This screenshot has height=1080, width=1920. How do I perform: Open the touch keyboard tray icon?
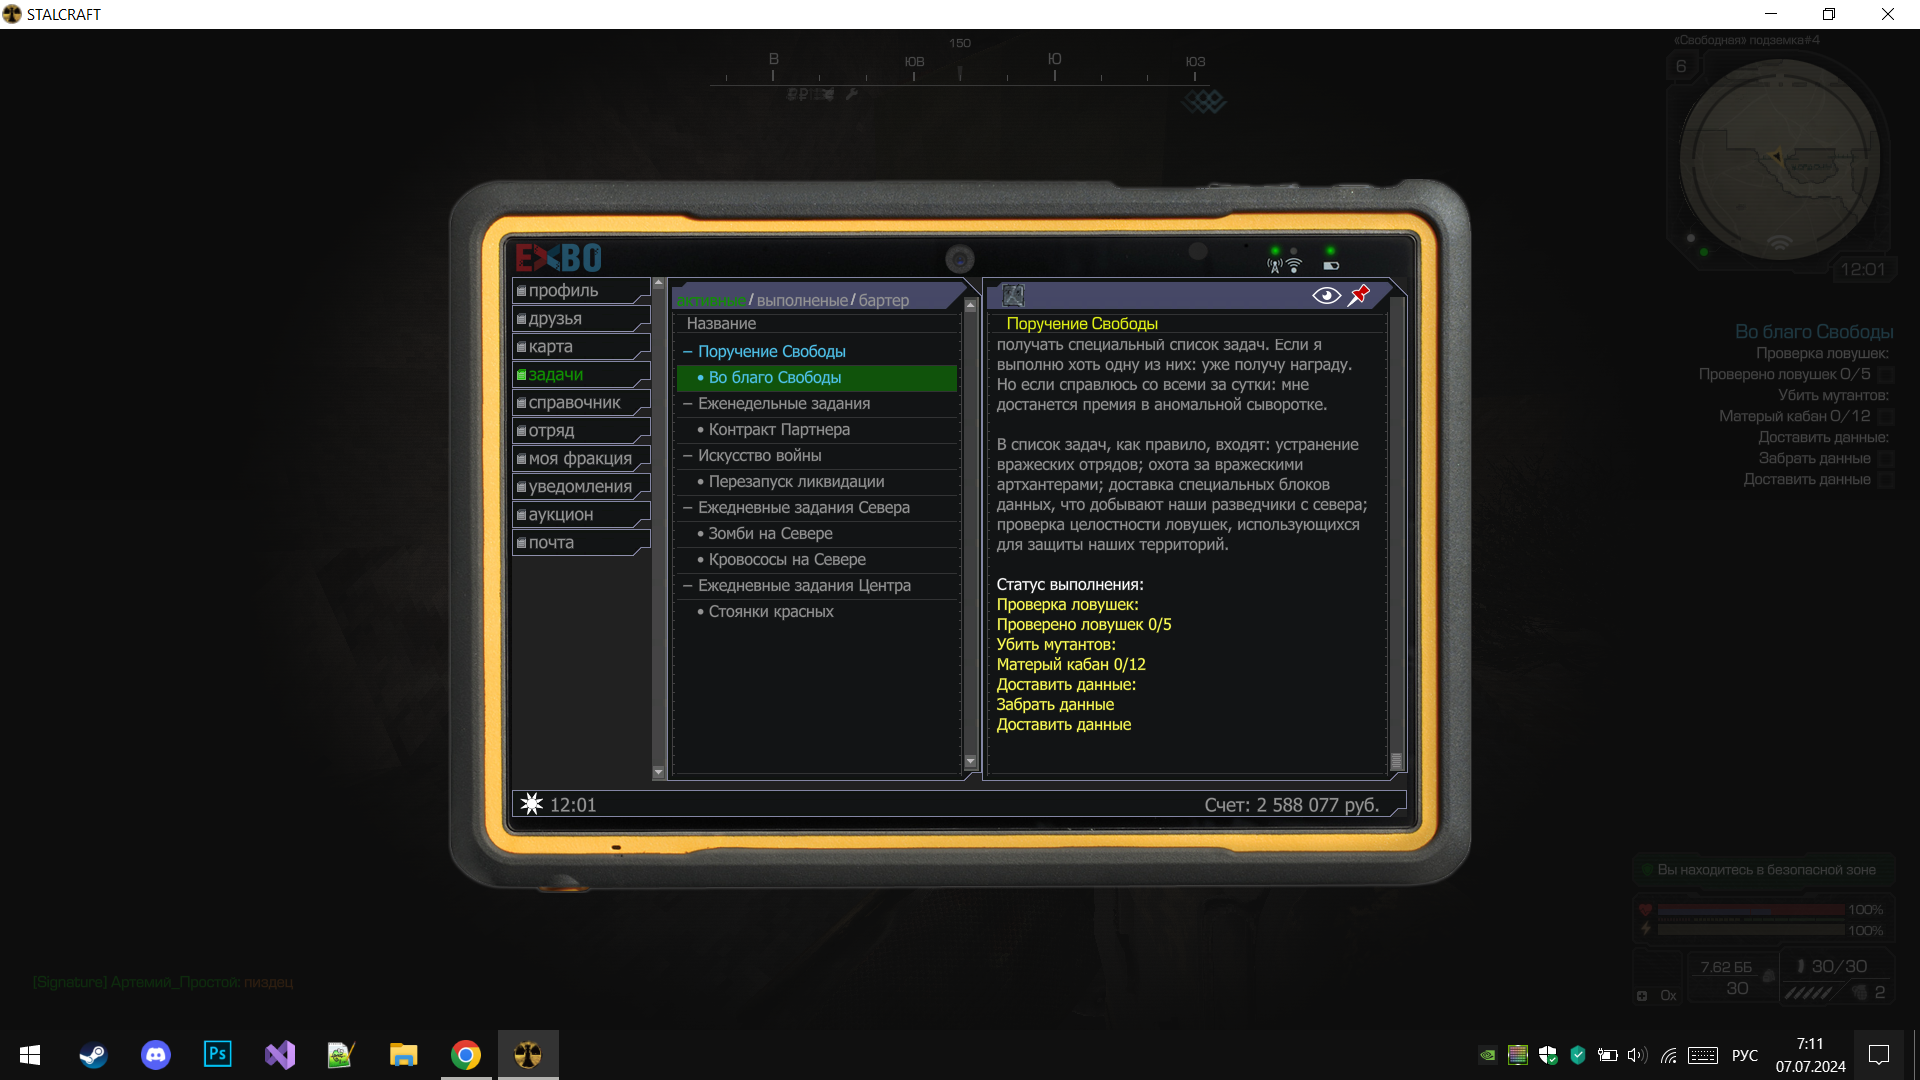[x=1702, y=1055]
